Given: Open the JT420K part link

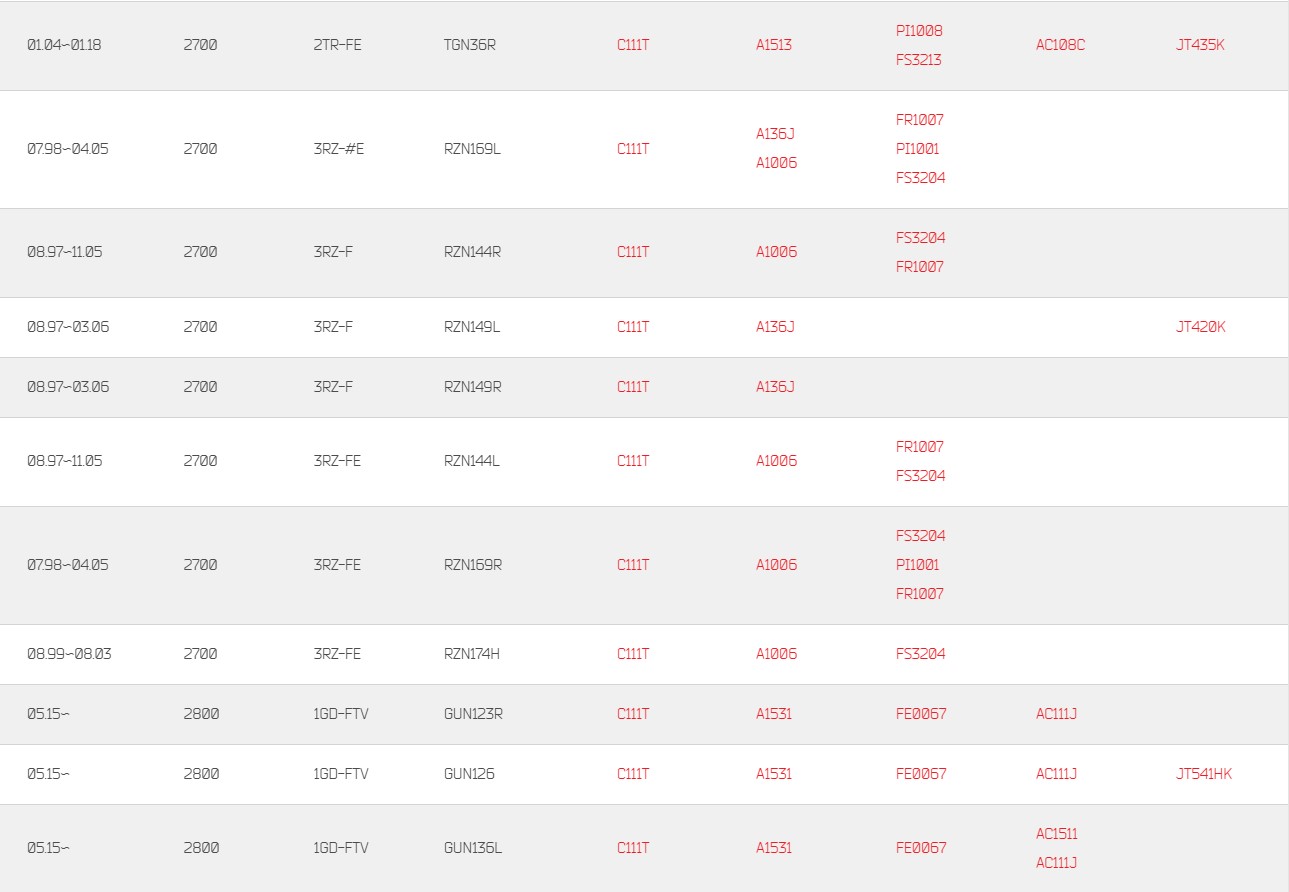Looking at the screenshot, I should (x=1201, y=327).
